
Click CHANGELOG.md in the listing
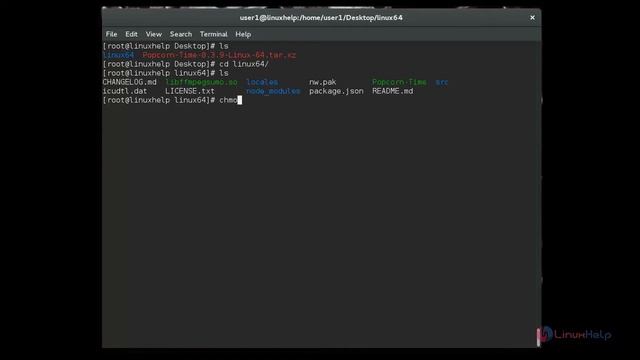[x=129, y=82]
